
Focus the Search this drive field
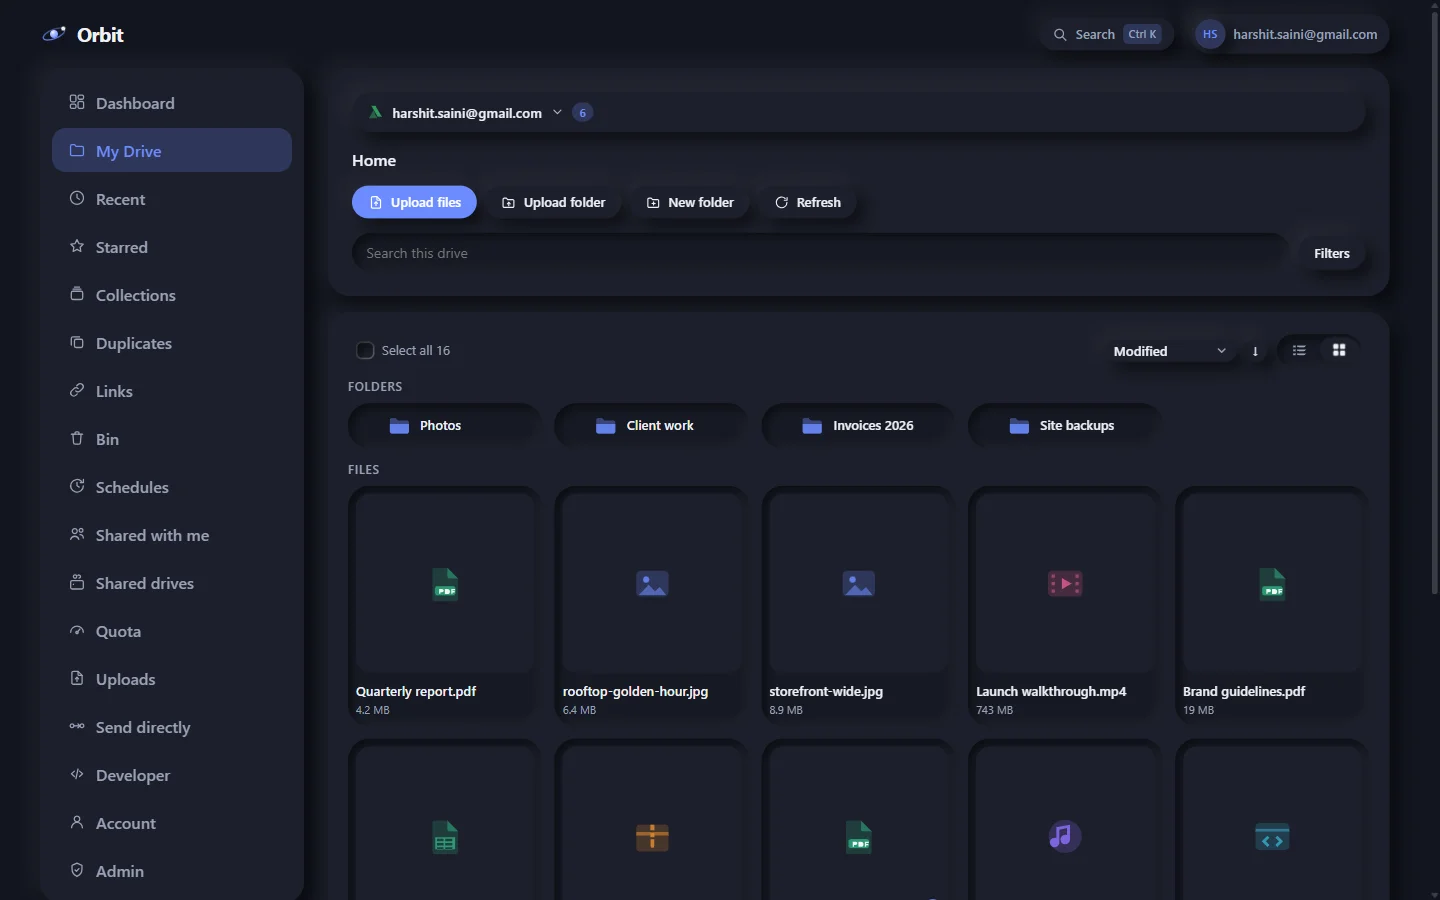(x=820, y=253)
